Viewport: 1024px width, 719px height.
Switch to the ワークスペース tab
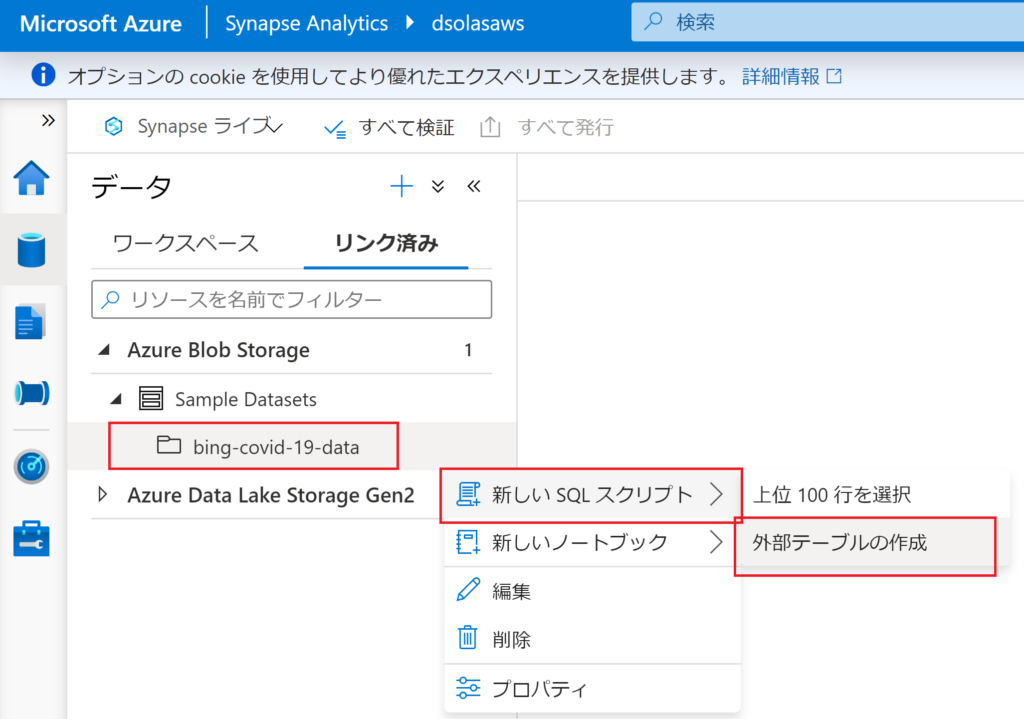pyautogui.click(x=185, y=243)
